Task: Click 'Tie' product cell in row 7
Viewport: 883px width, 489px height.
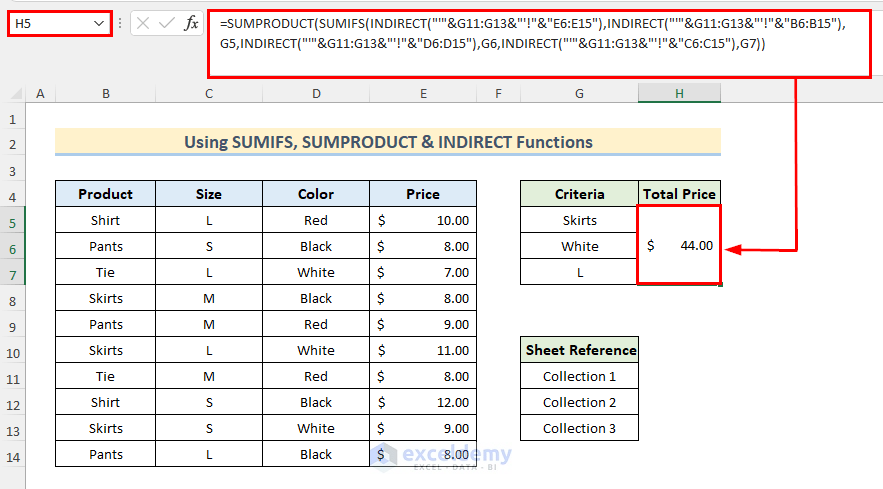Action: pos(105,272)
